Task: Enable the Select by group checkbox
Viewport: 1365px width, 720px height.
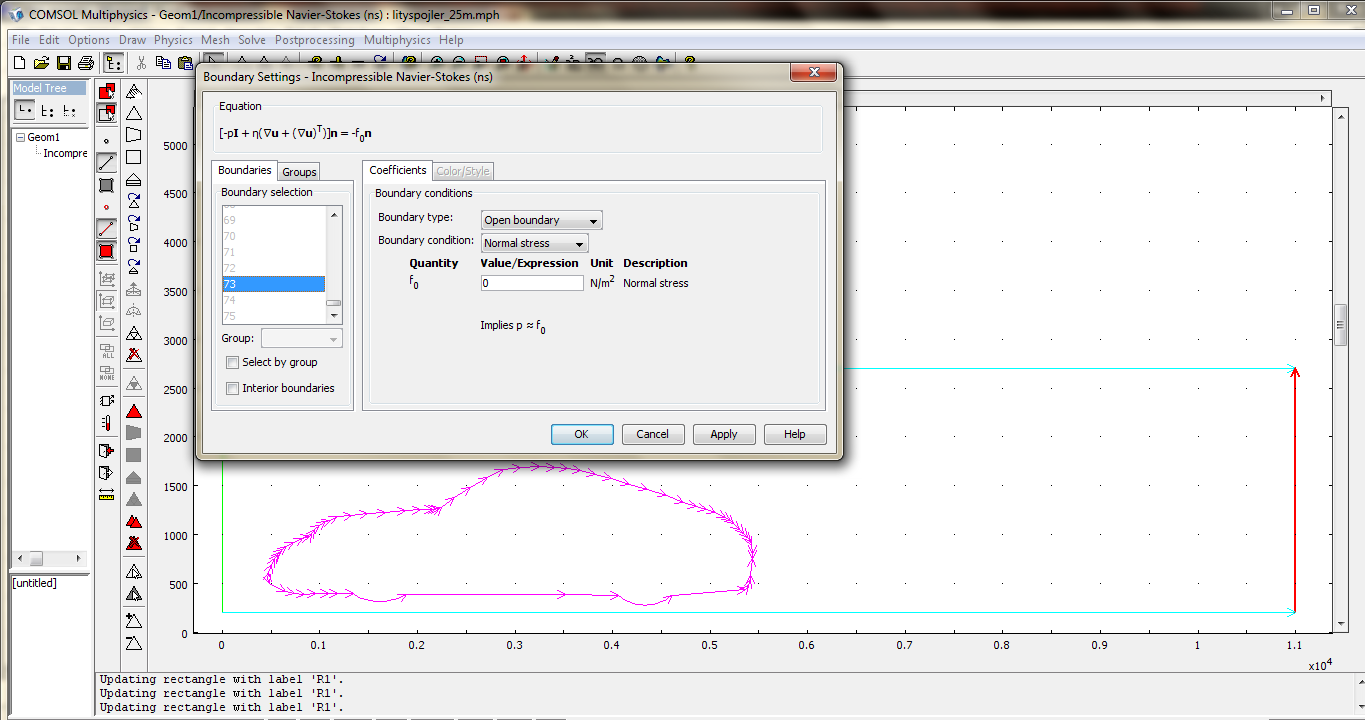Action: click(x=233, y=362)
